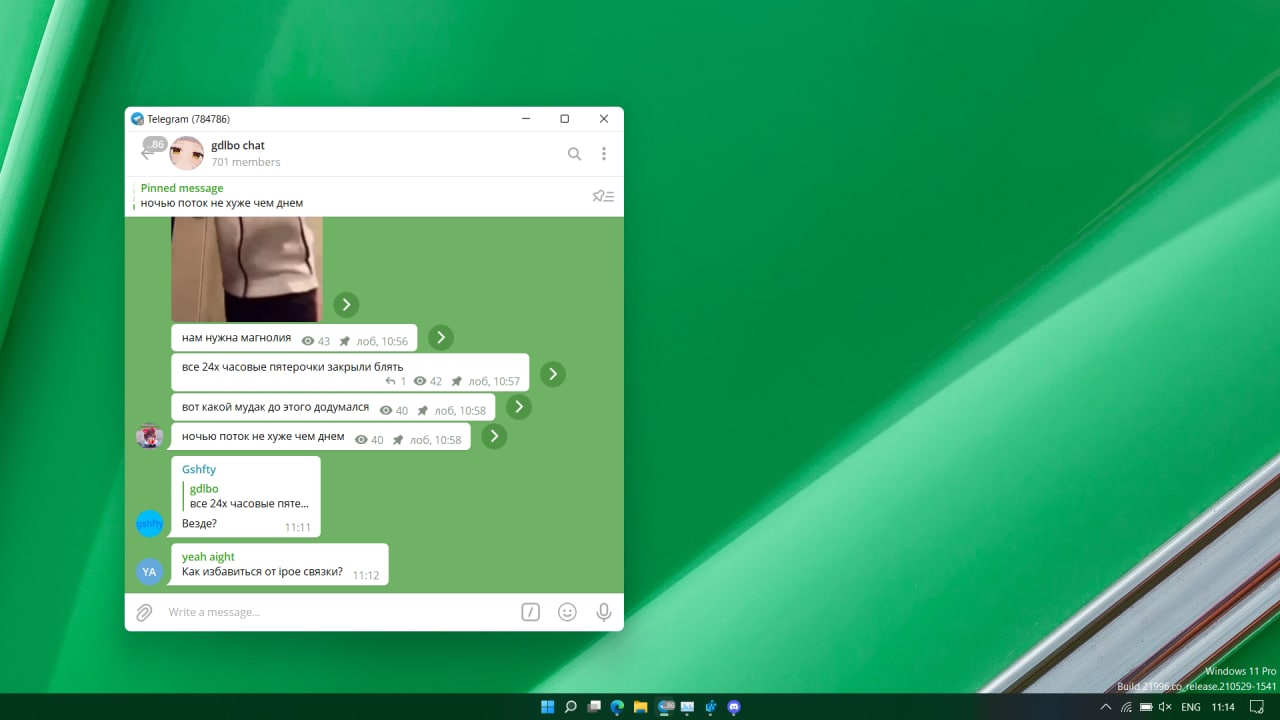
Task: Click message text 'нам нужна магнолия'
Action: 236,338
